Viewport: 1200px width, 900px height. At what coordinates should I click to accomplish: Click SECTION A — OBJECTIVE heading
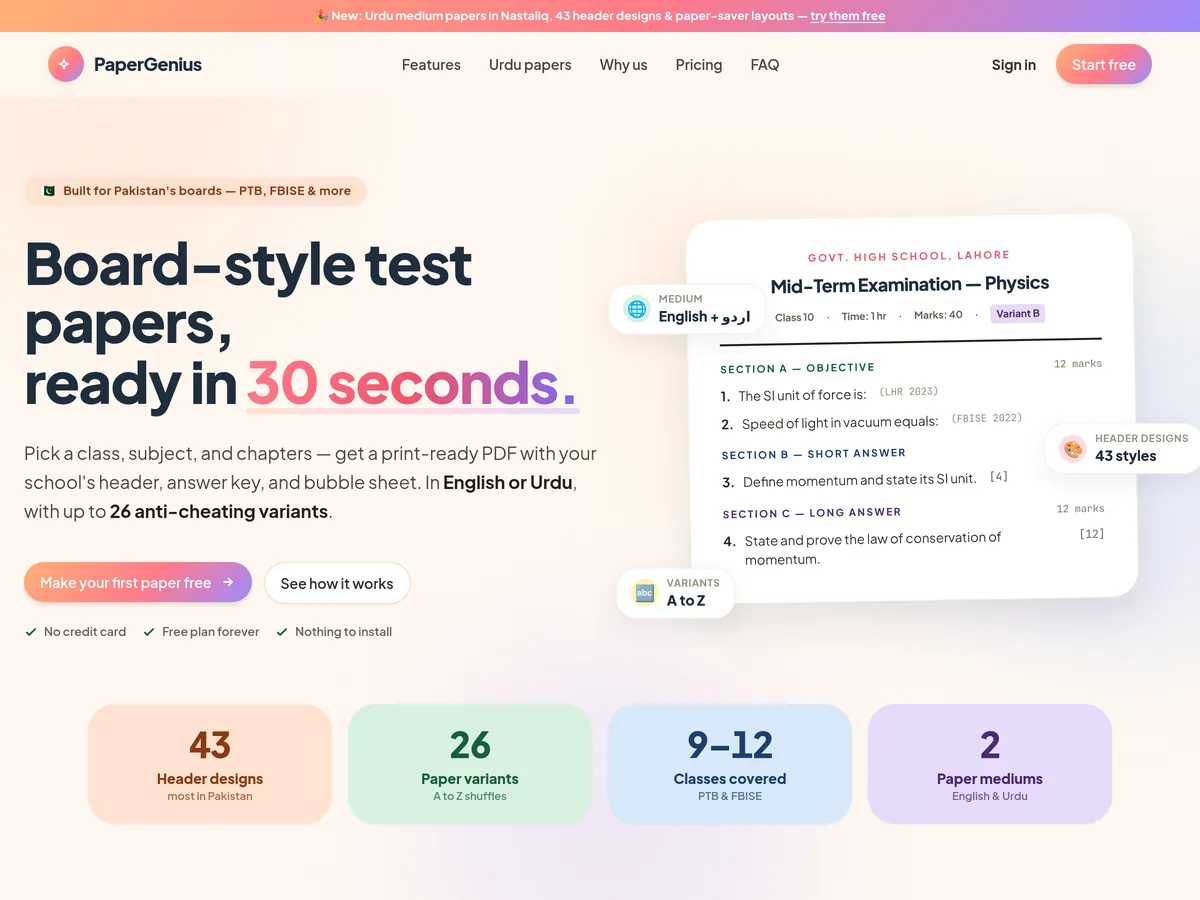click(797, 368)
